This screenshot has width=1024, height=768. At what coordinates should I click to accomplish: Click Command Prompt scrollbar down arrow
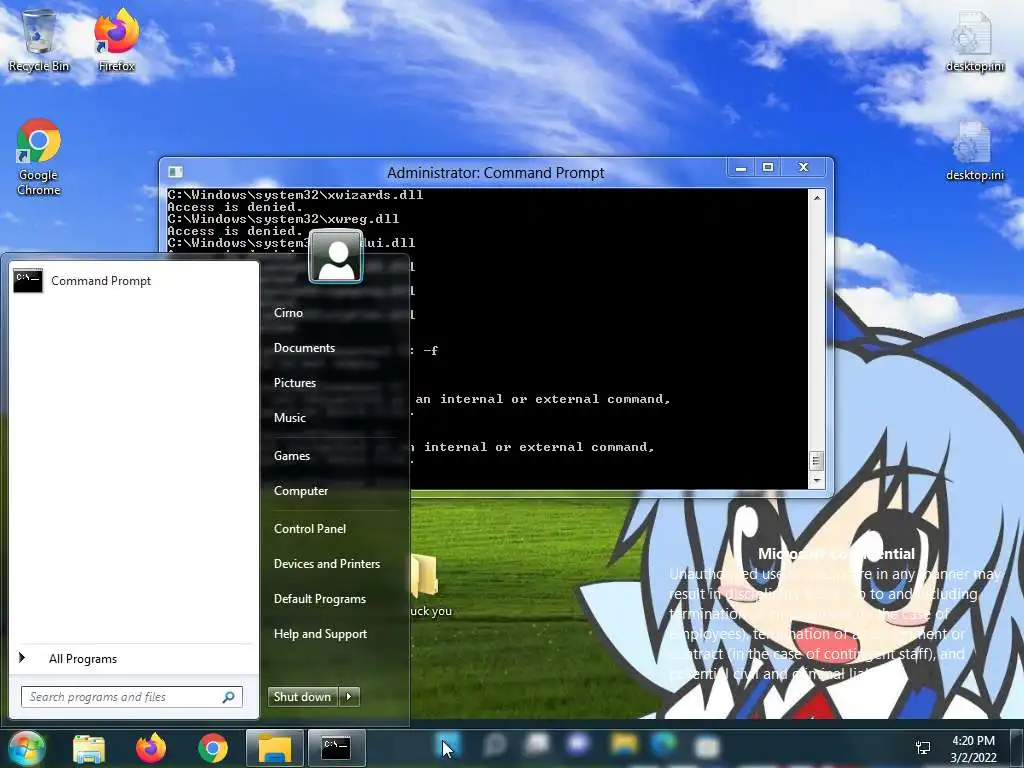click(816, 480)
